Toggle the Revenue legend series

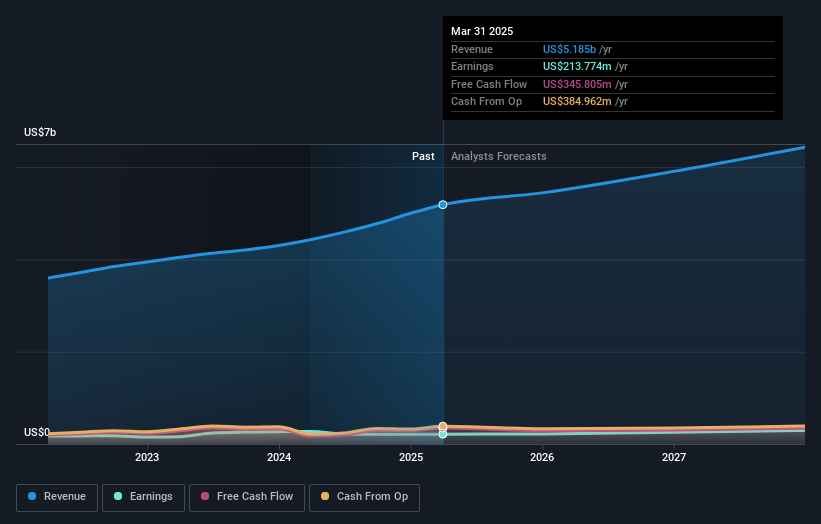(x=57, y=497)
